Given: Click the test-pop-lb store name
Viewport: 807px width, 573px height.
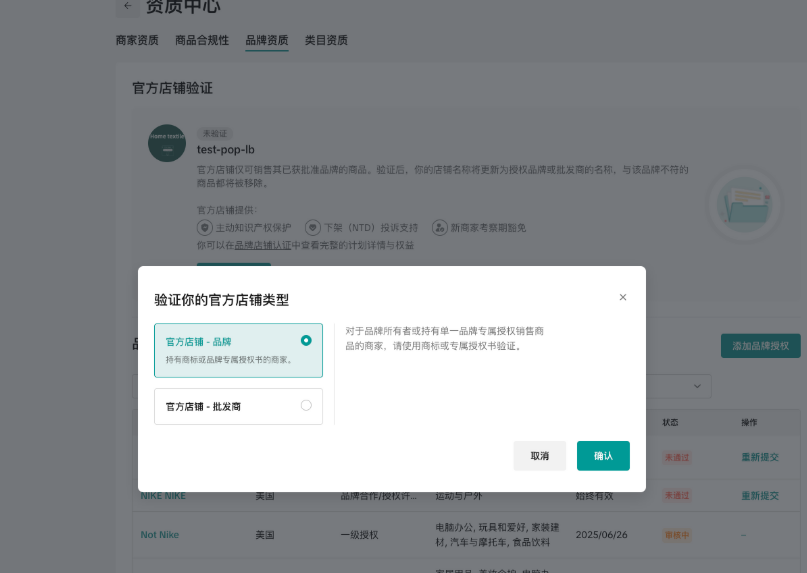Looking at the screenshot, I should 225,150.
